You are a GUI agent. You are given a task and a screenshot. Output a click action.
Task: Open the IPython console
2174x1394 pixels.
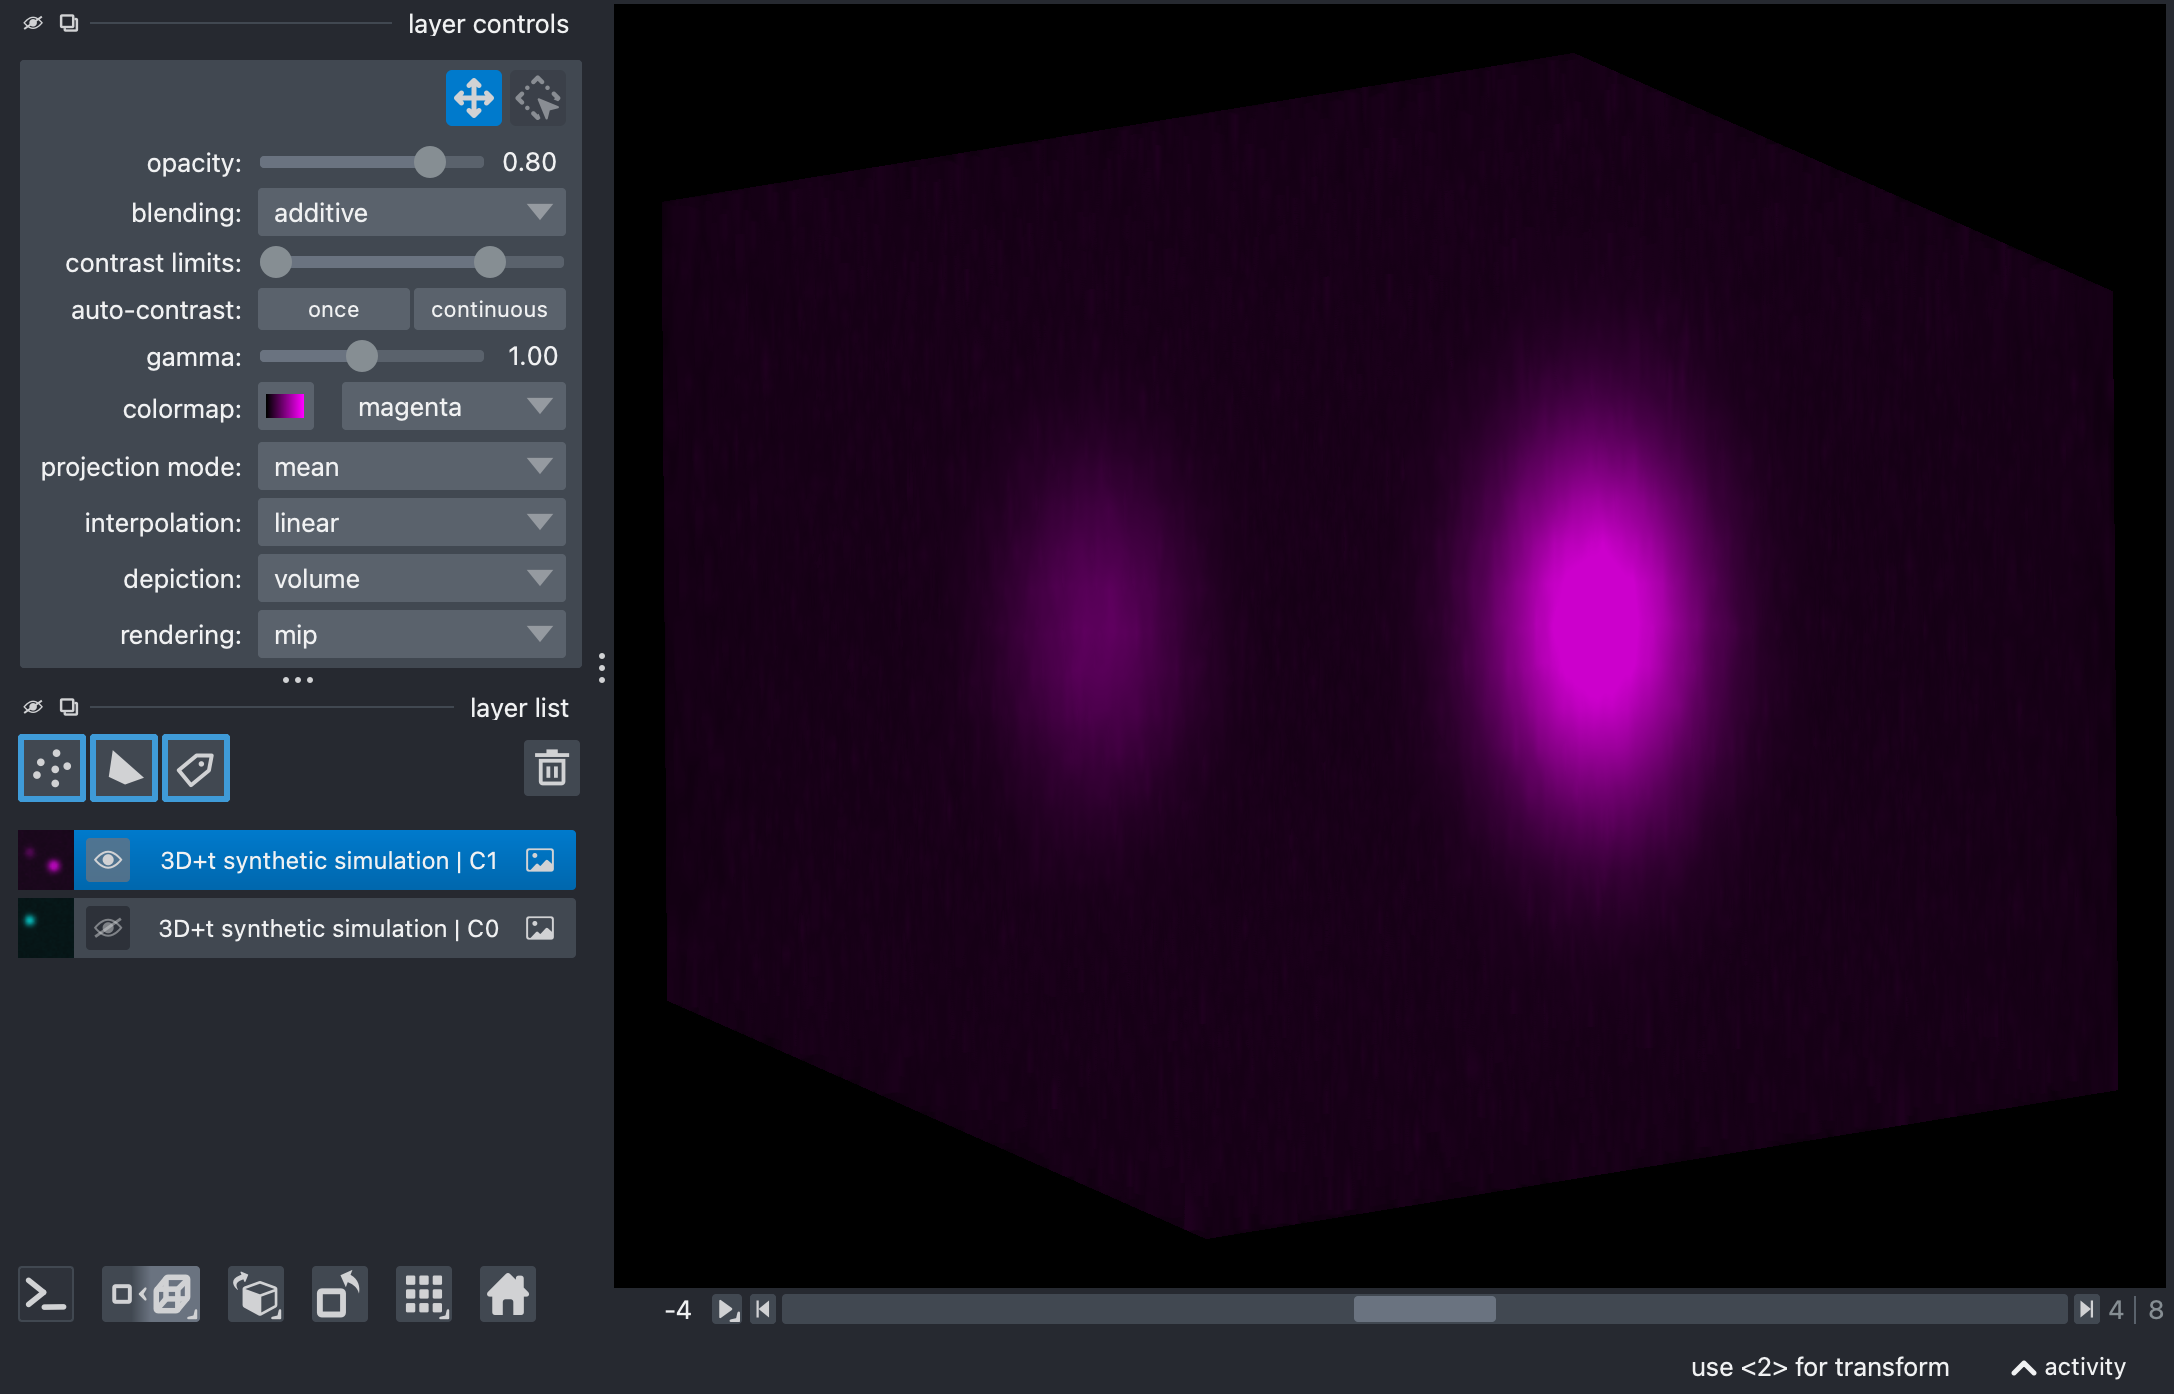pyautogui.click(x=46, y=1294)
